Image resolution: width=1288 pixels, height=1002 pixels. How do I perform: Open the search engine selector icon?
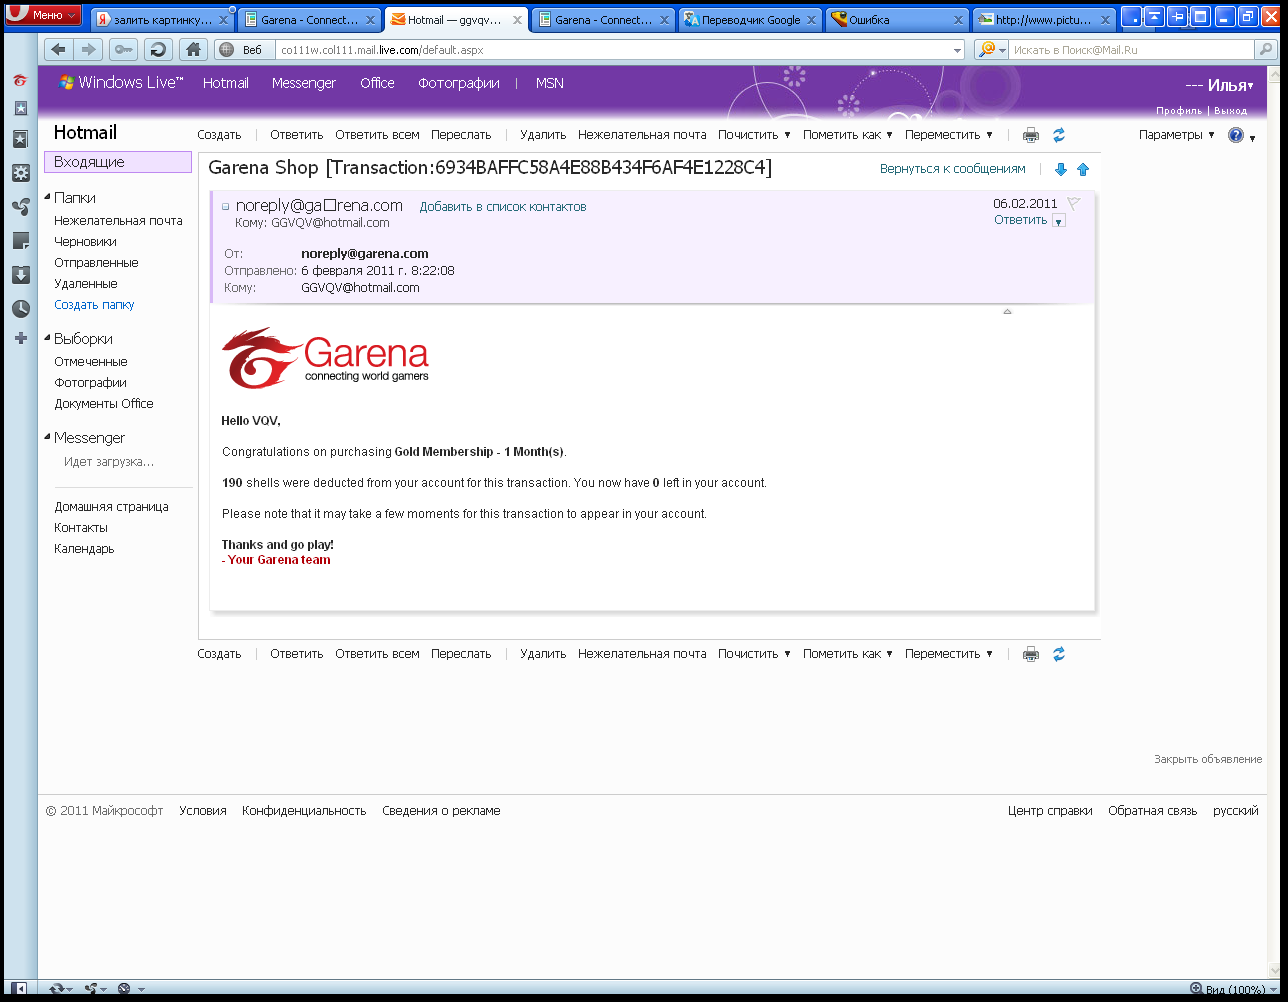(990, 50)
